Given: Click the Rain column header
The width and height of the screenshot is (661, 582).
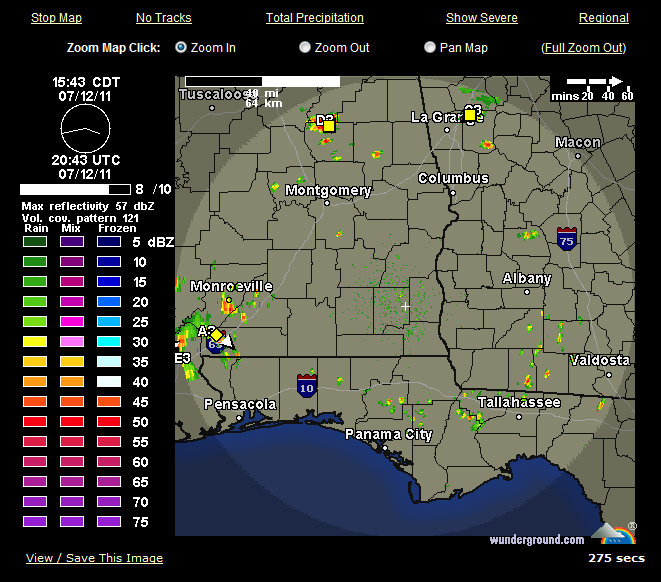Looking at the screenshot, I should 36,228.
